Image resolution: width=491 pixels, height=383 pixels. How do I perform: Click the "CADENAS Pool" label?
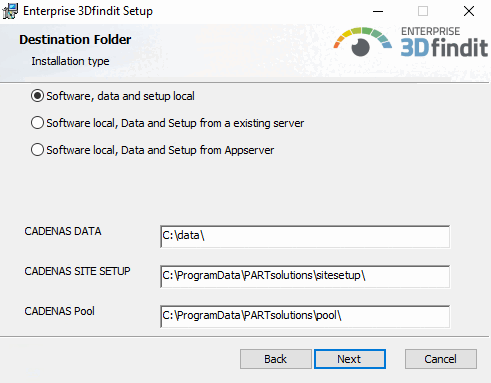point(59,311)
